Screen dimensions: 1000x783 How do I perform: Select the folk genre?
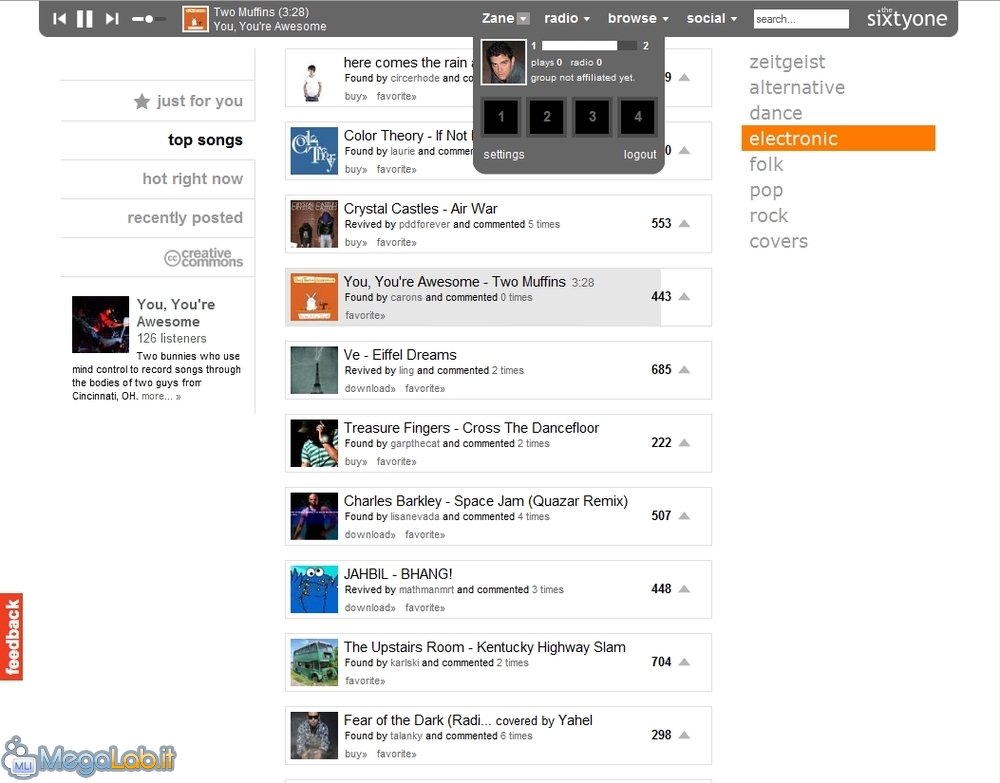click(766, 165)
